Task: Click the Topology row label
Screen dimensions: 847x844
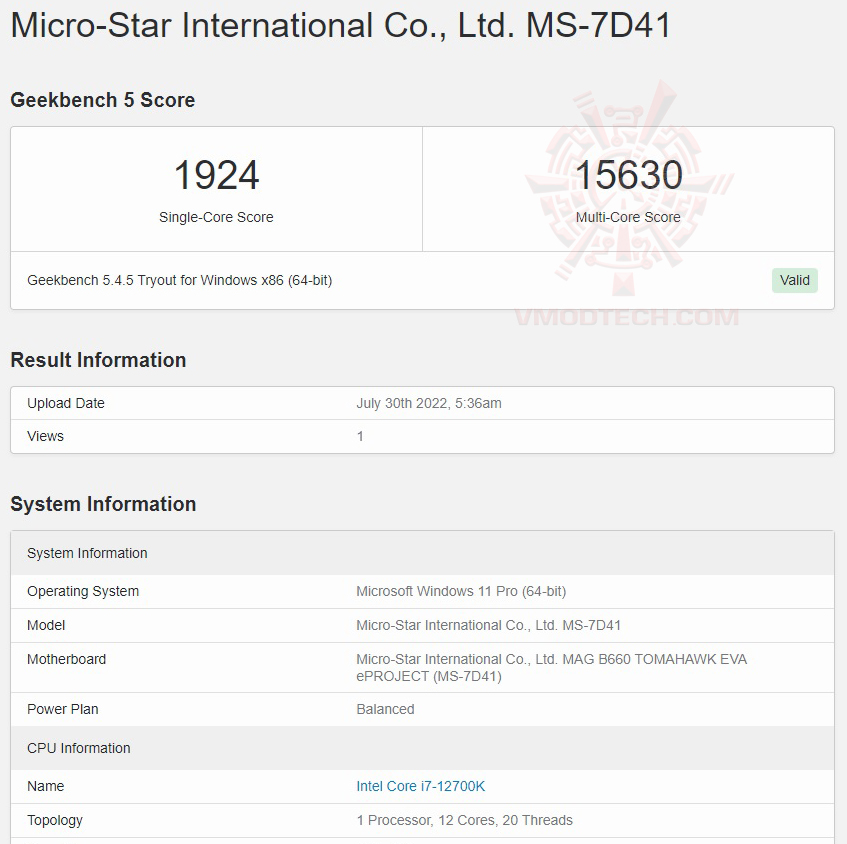Action: click(x=55, y=820)
